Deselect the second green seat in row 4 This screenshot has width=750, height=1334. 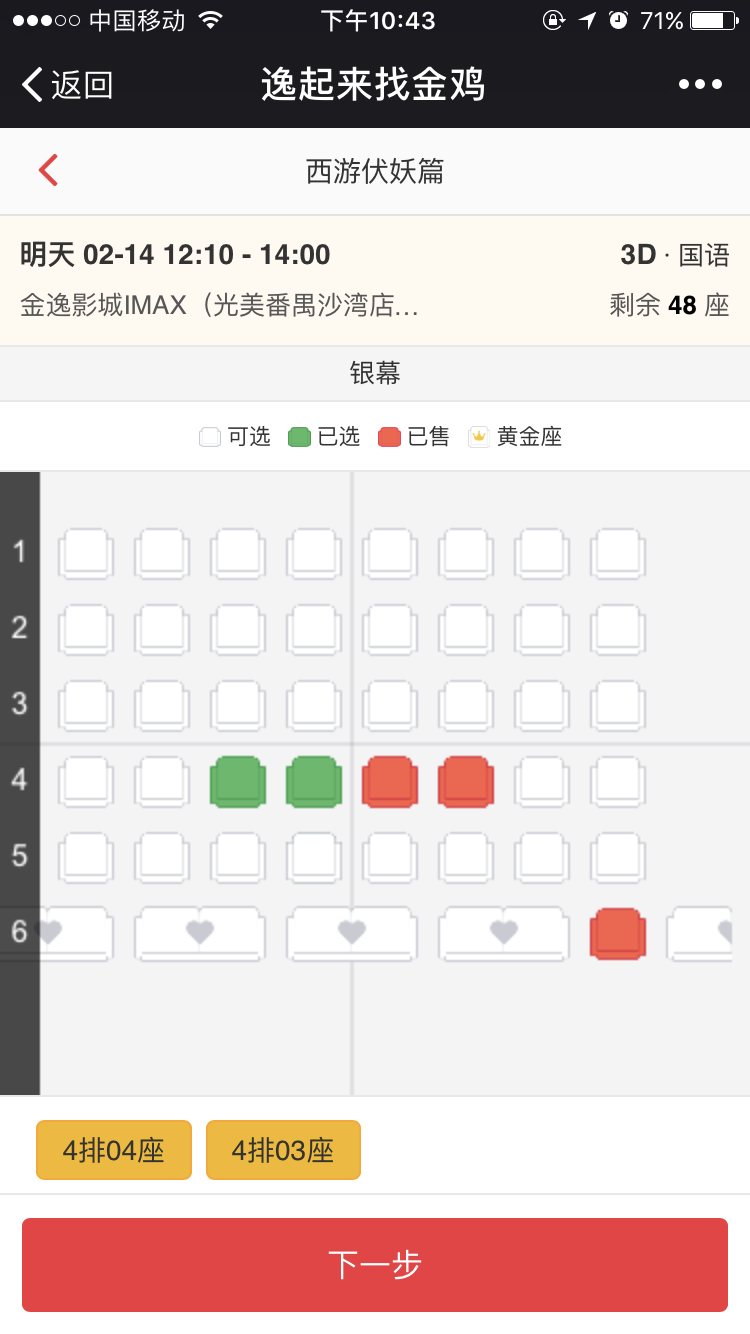[314, 781]
